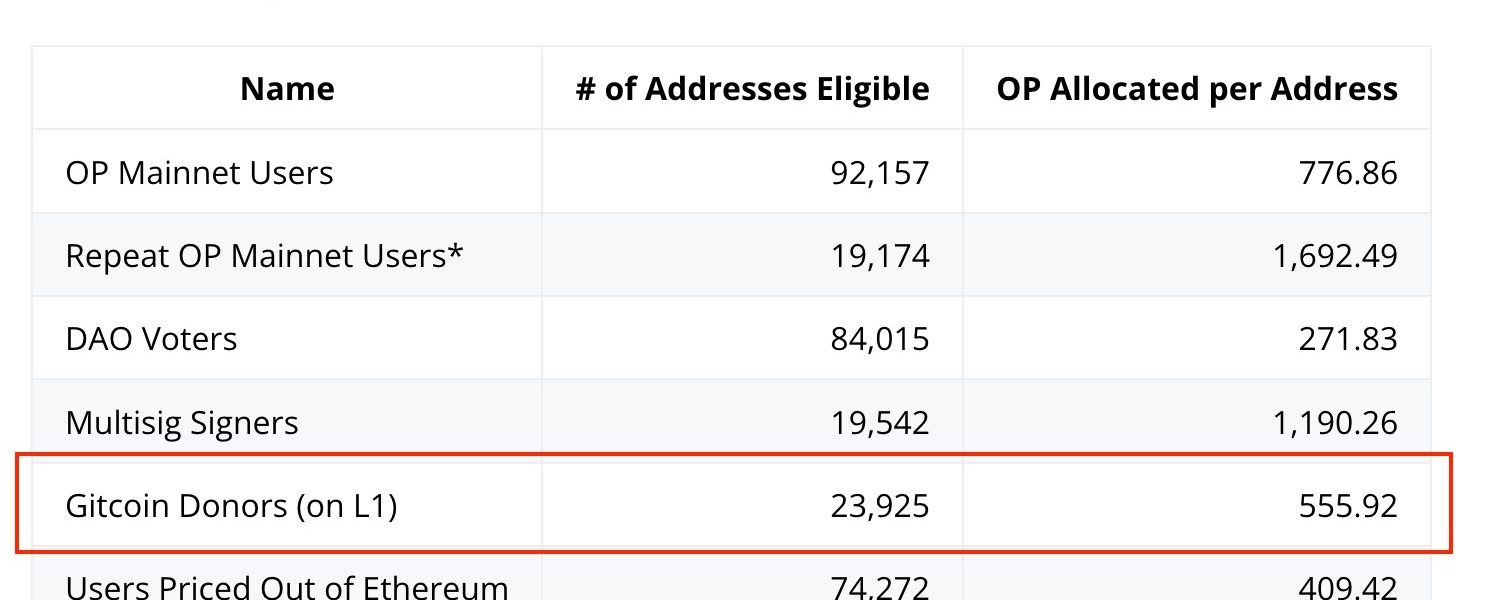Select the 1,692.49 OP allocation cell
This screenshot has width=1504, height=600.
[x=1335, y=256]
